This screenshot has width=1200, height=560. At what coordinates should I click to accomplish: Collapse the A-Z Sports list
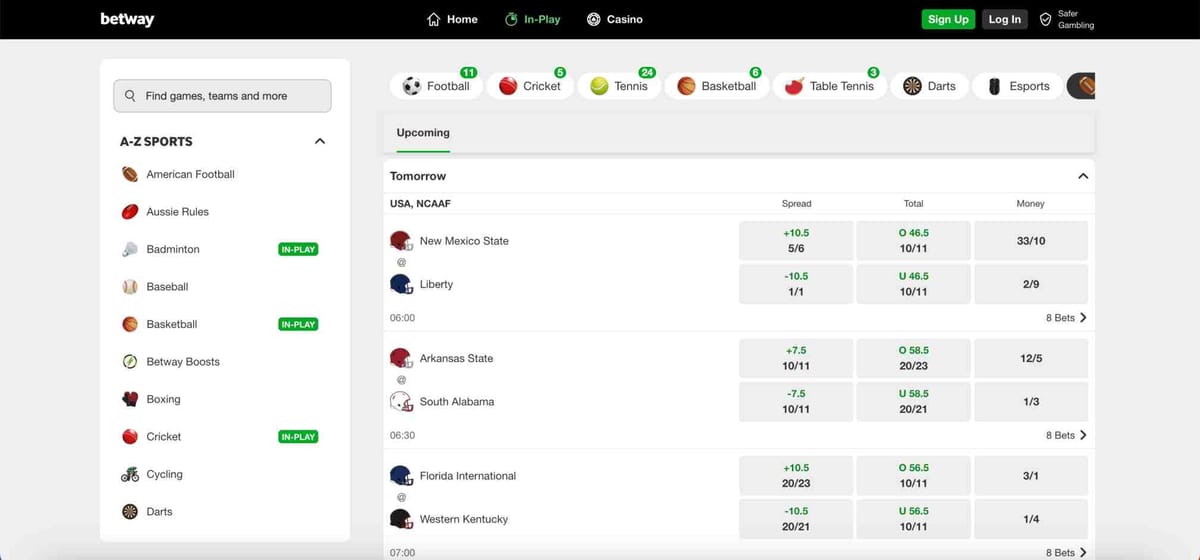coord(320,141)
